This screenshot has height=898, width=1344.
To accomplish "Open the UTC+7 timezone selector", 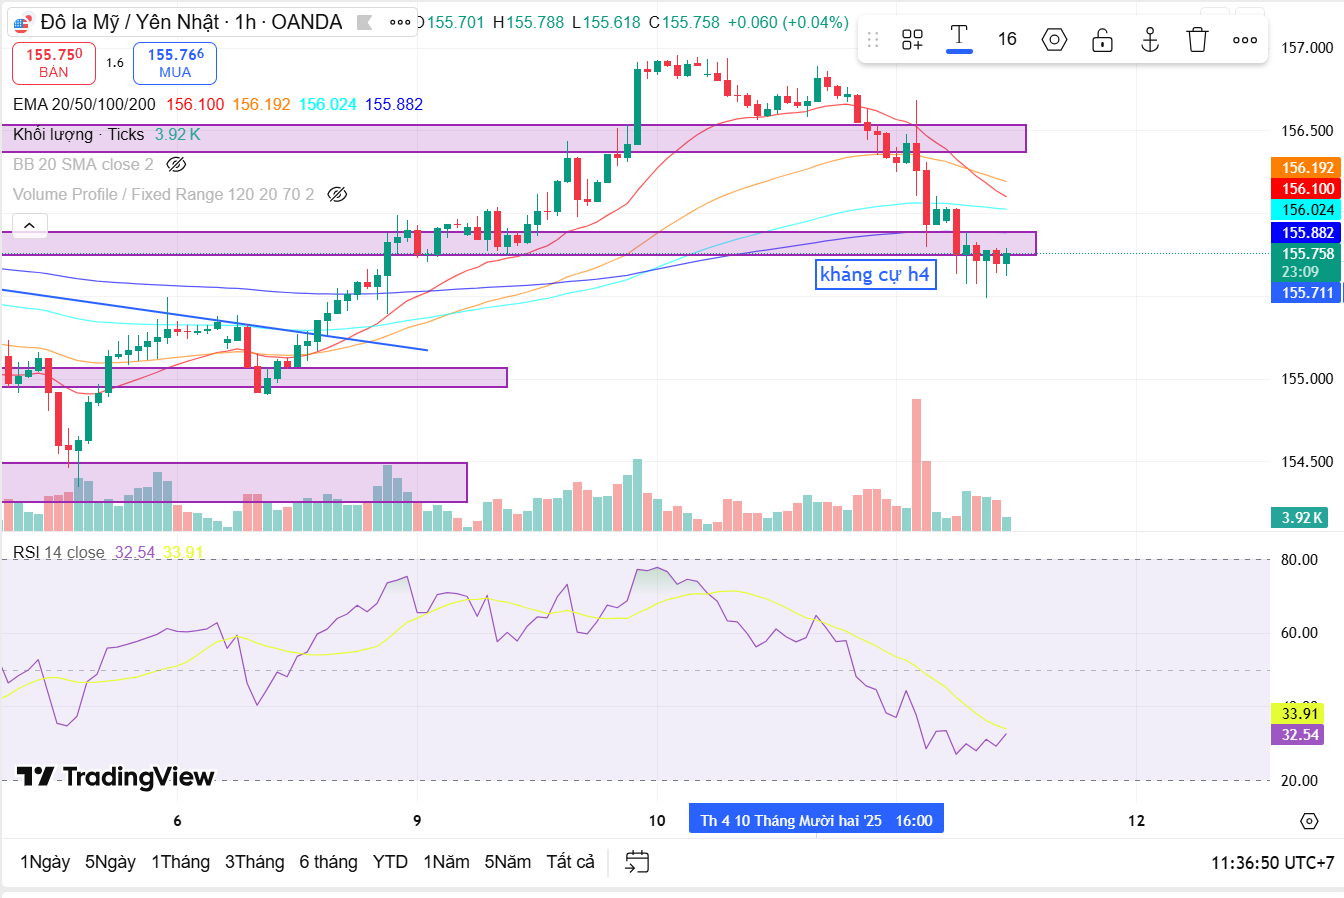I will 1272,862.
